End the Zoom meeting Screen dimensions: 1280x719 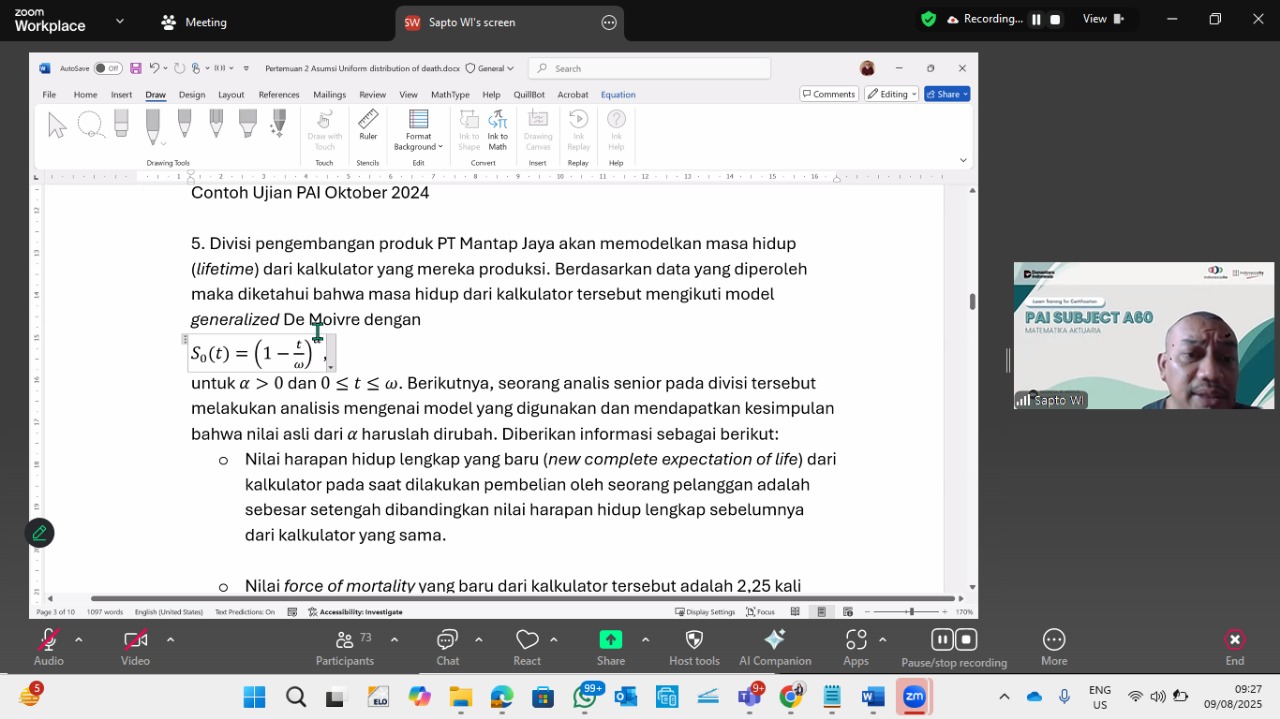(1235, 647)
